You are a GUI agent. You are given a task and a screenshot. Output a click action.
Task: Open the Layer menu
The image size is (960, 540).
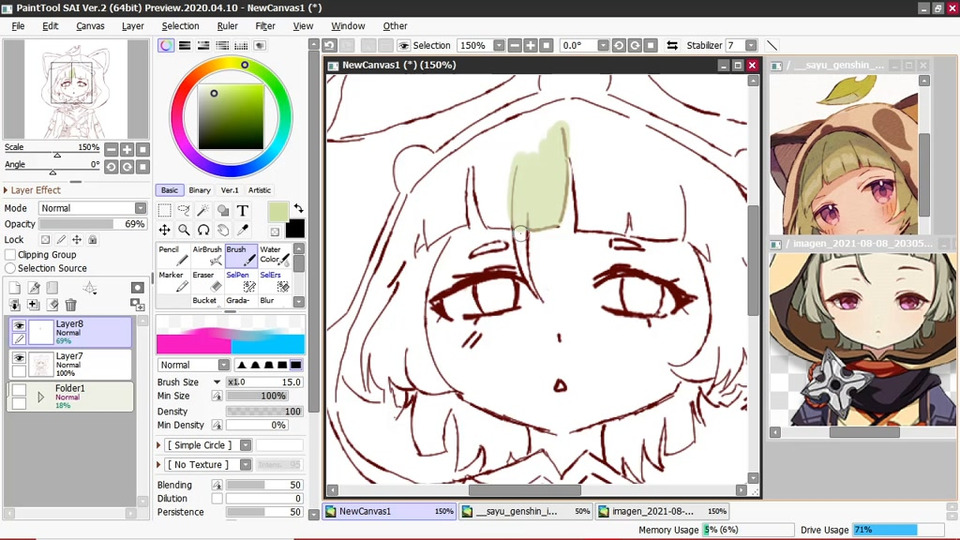point(132,26)
